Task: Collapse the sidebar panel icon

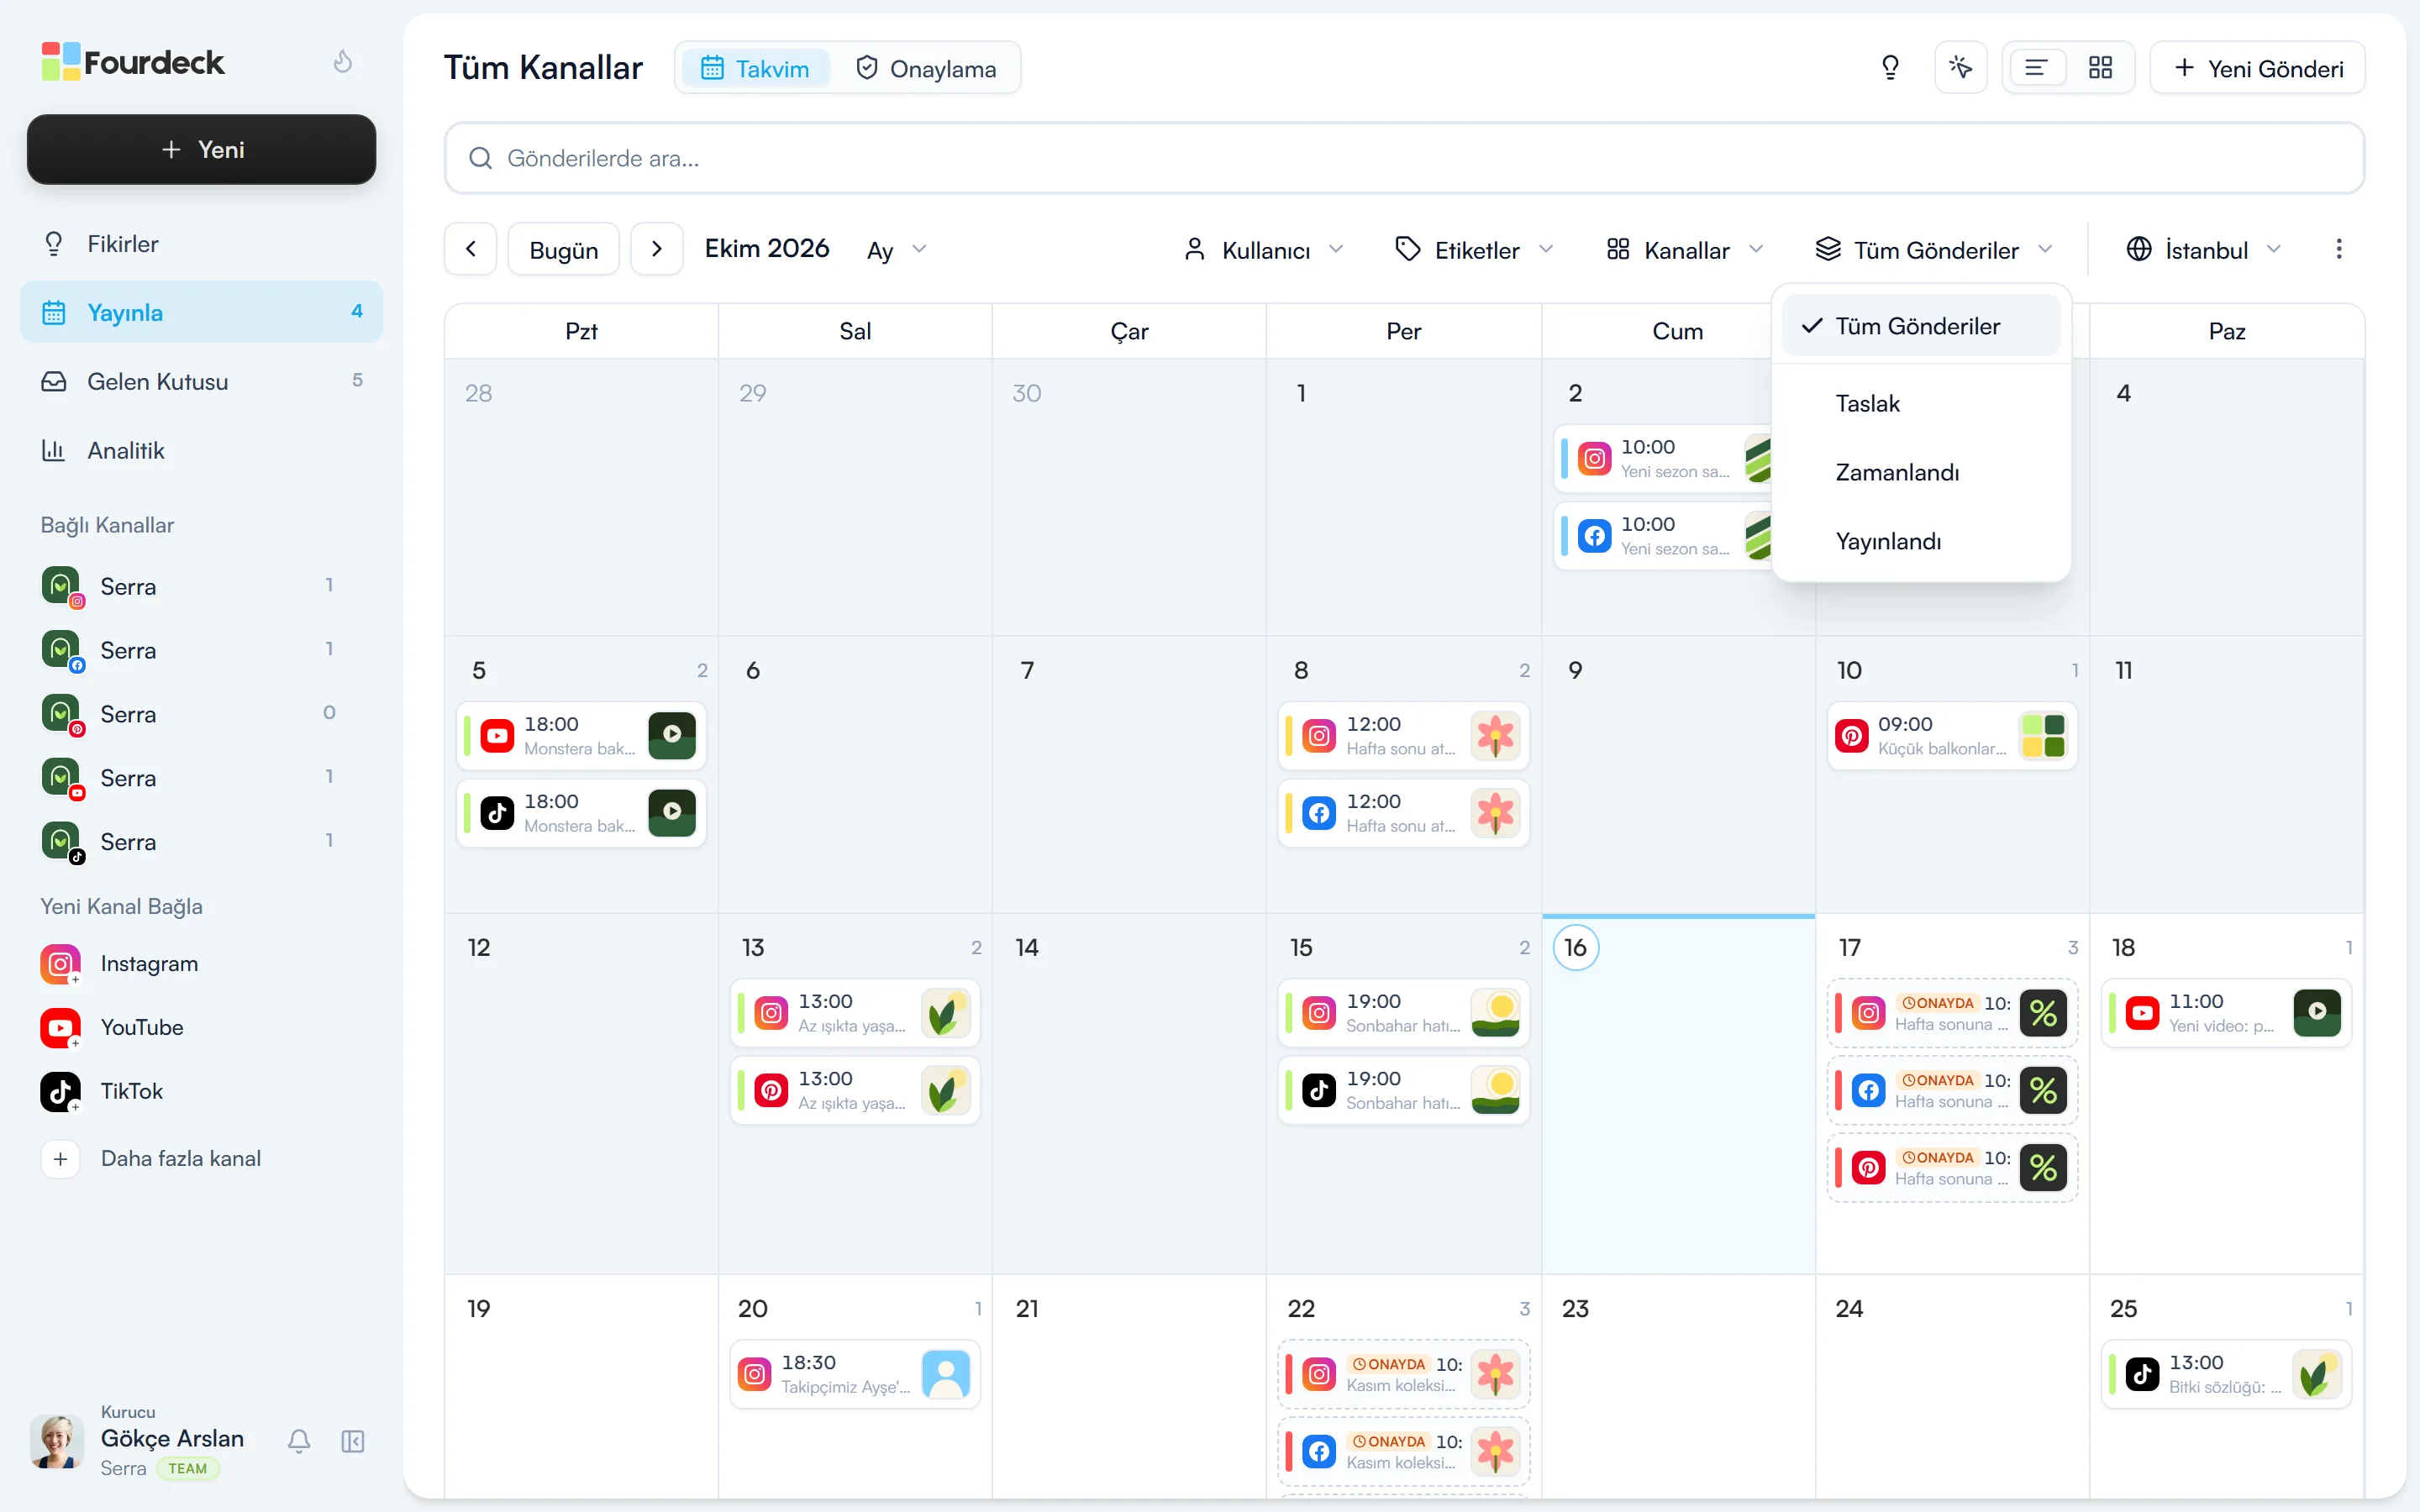Action: click(353, 1441)
